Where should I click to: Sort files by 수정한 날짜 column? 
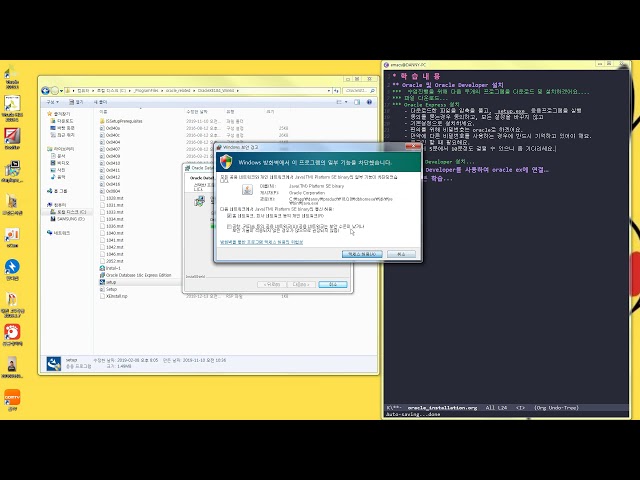pyautogui.click(x=197, y=111)
